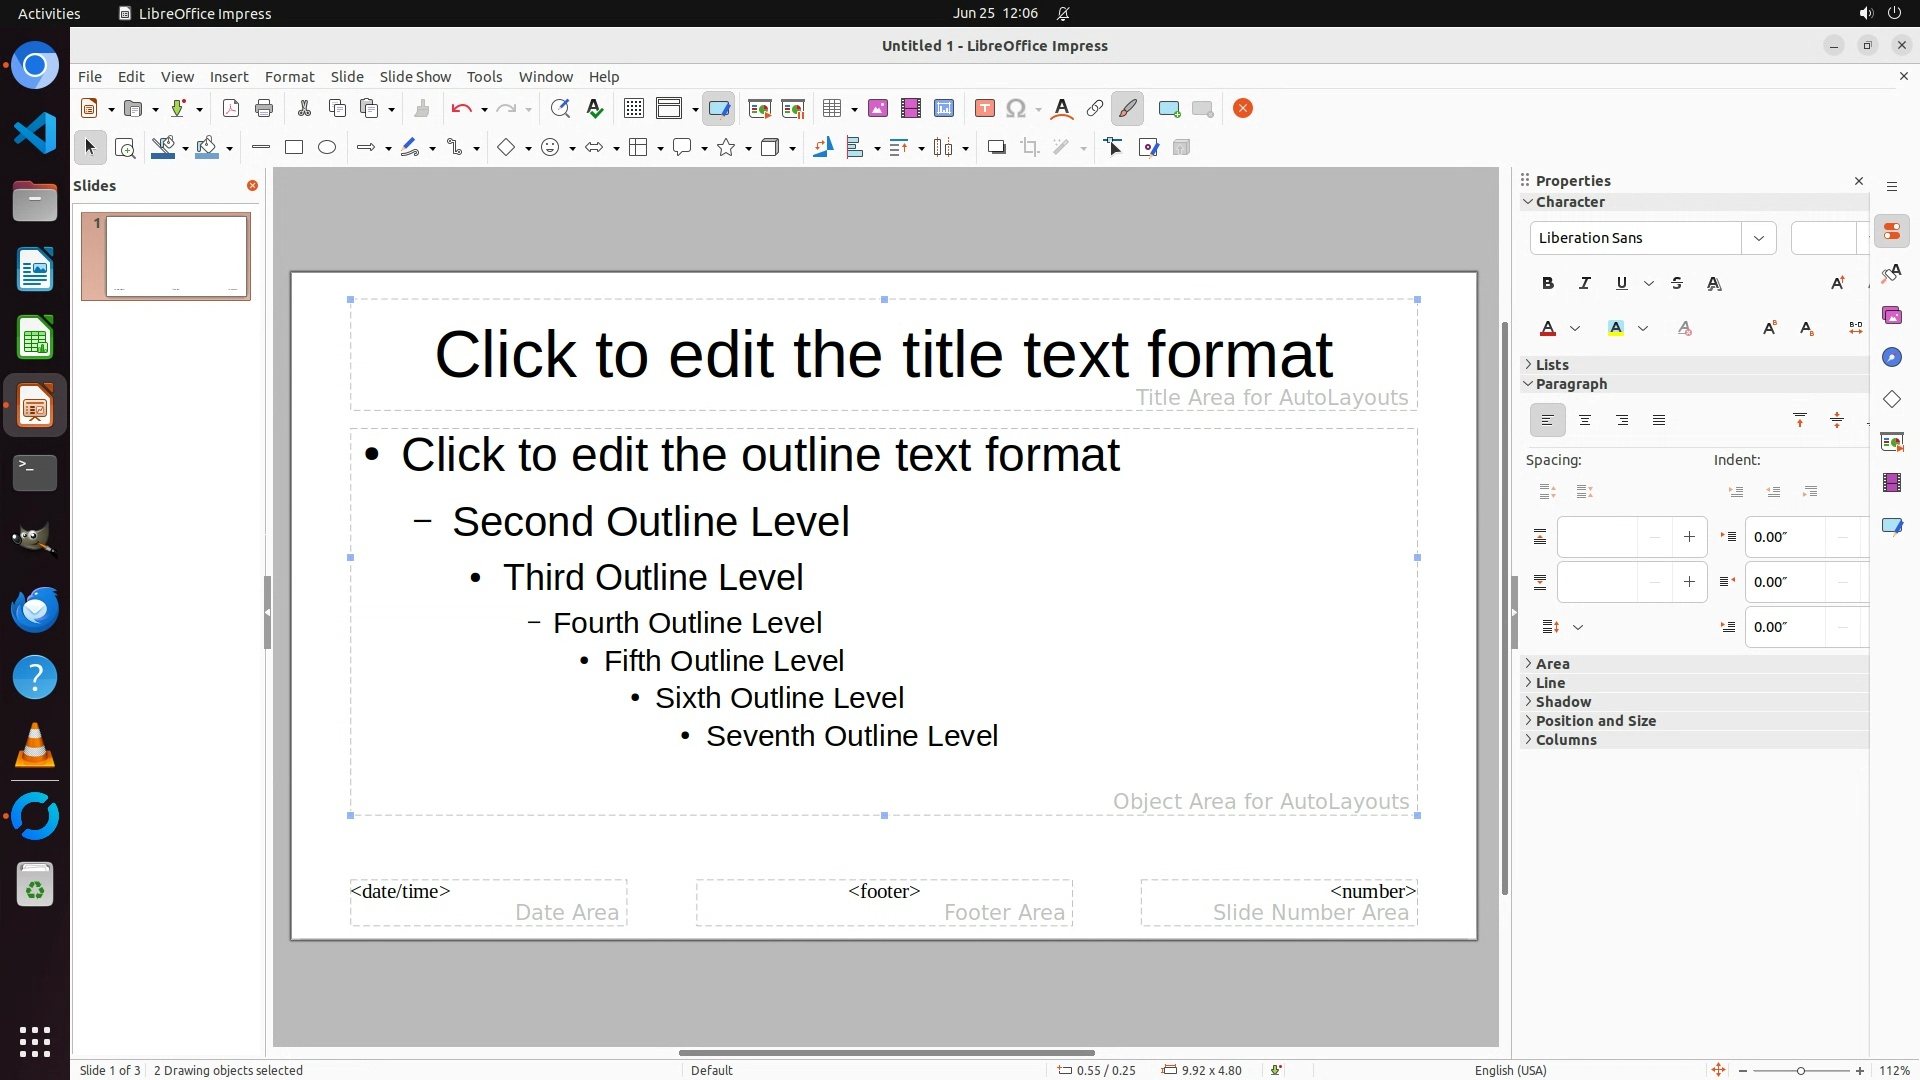Click the Insert Table toolbar icon

[831, 109]
